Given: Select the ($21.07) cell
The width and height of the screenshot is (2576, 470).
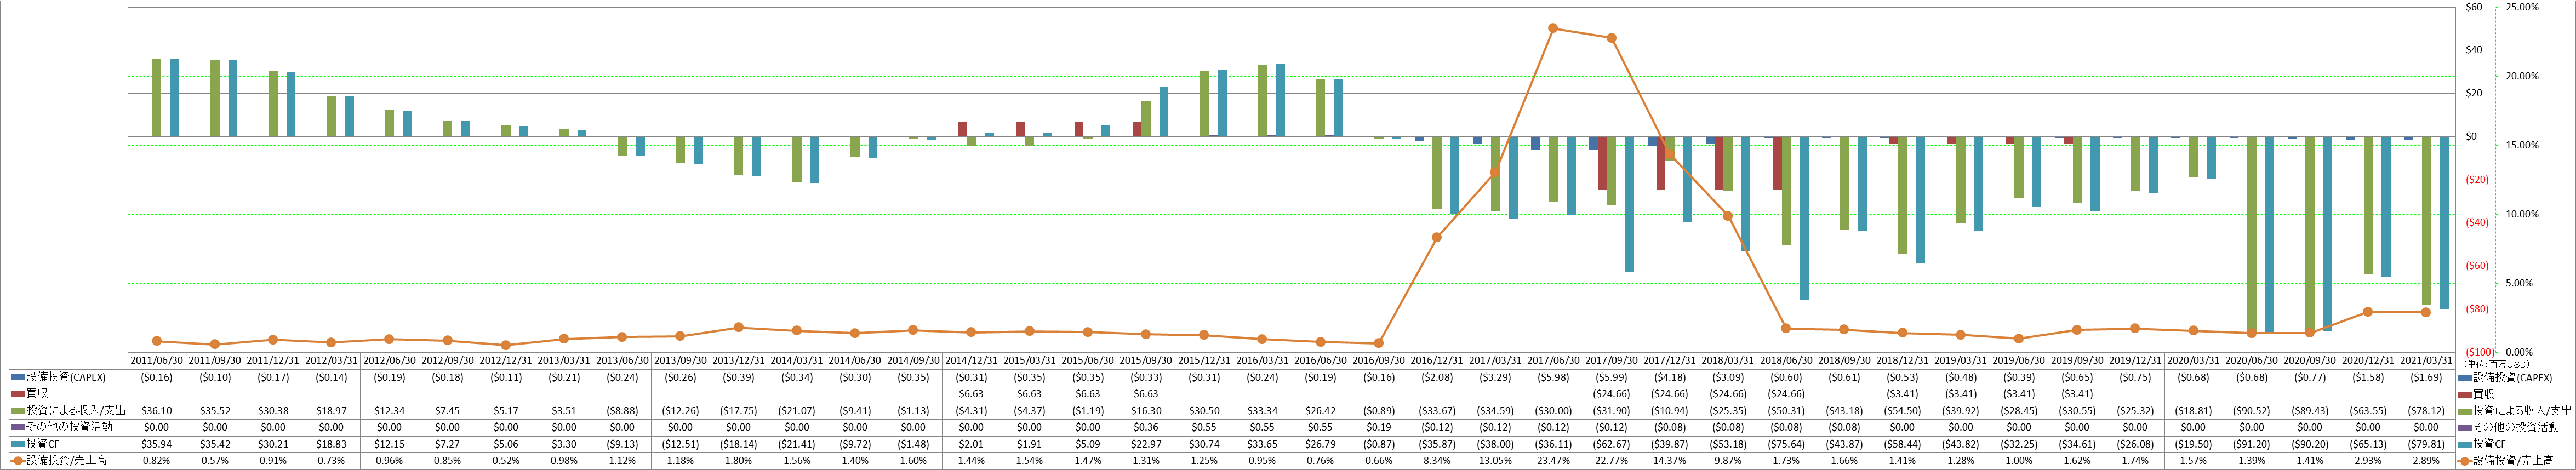Looking at the screenshot, I should (x=797, y=411).
